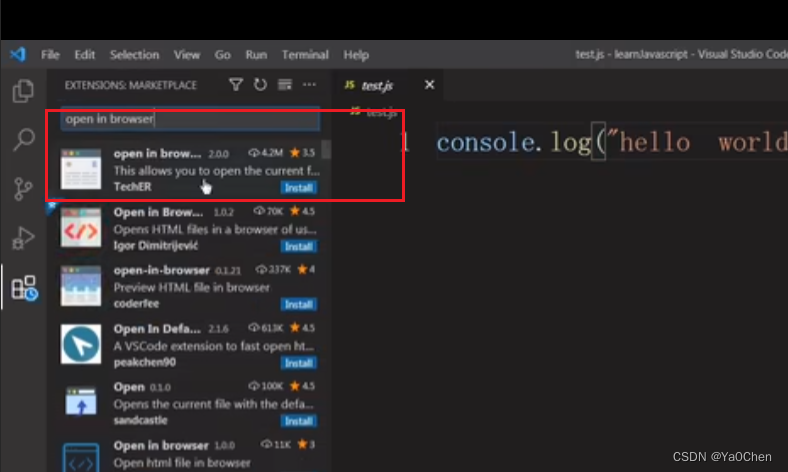Open the Search view in activity bar

coord(23,139)
